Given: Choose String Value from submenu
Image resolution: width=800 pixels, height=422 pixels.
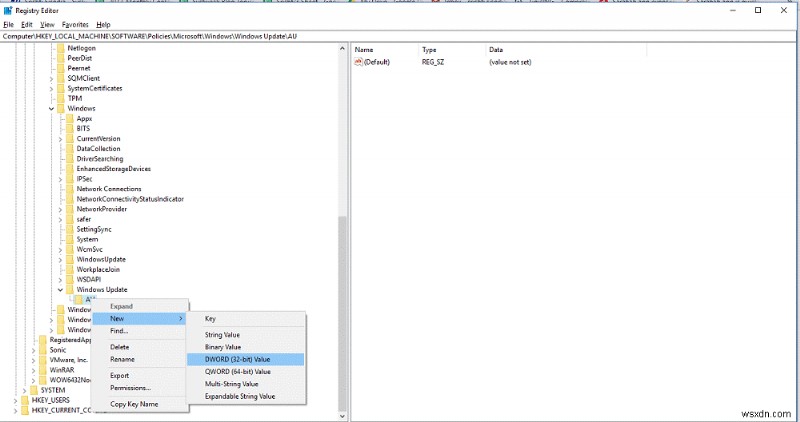Looking at the screenshot, I should (245, 335).
